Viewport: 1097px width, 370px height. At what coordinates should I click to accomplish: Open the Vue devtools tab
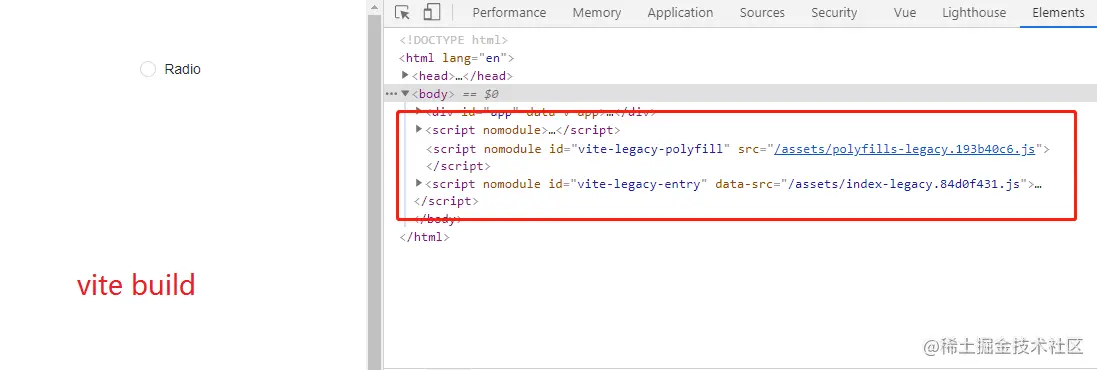pyautogui.click(x=905, y=13)
